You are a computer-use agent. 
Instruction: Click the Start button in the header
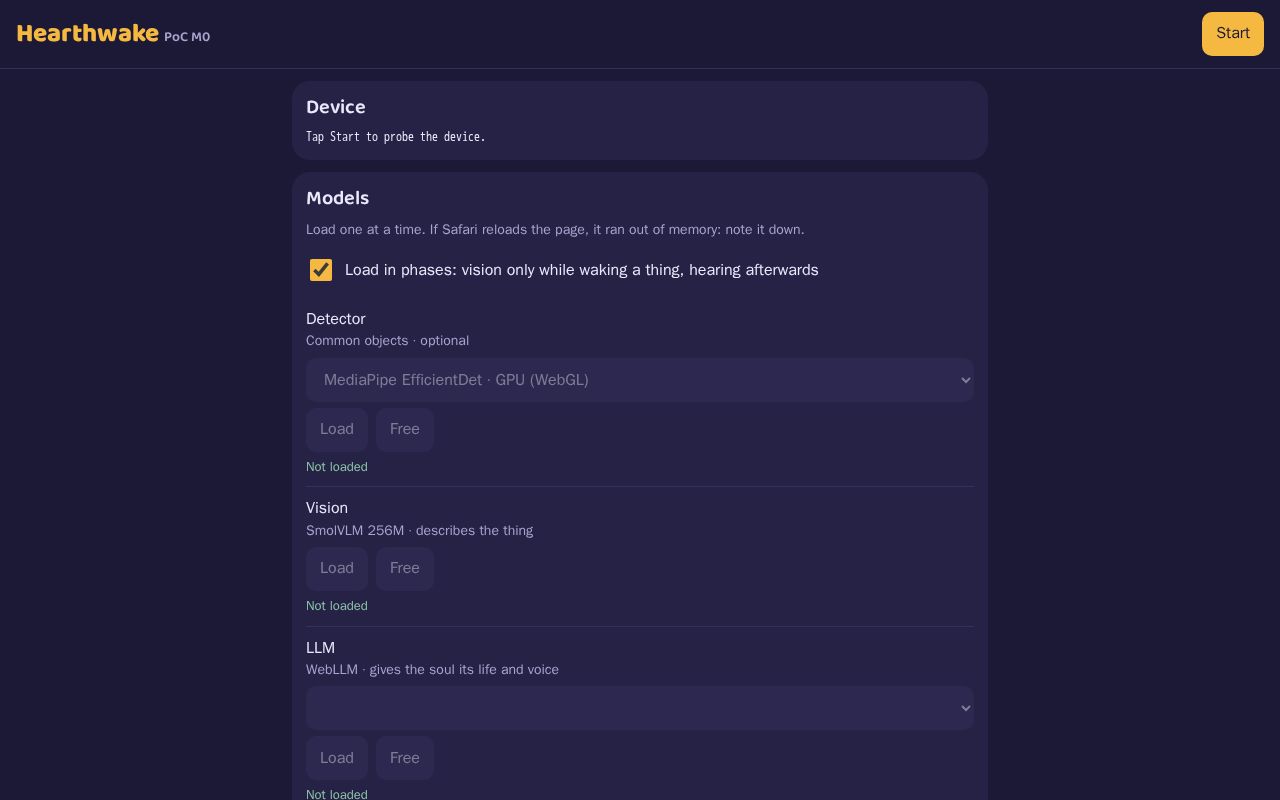tap(1232, 34)
